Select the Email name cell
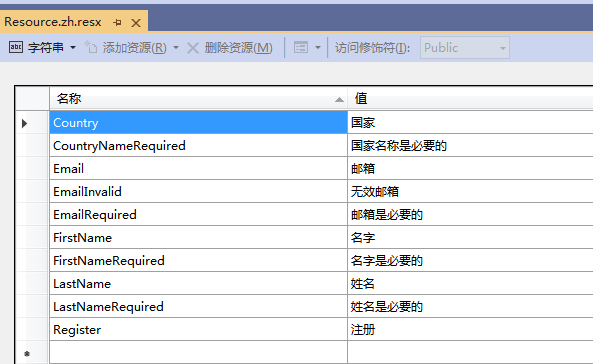 click(x=198, y=168)
